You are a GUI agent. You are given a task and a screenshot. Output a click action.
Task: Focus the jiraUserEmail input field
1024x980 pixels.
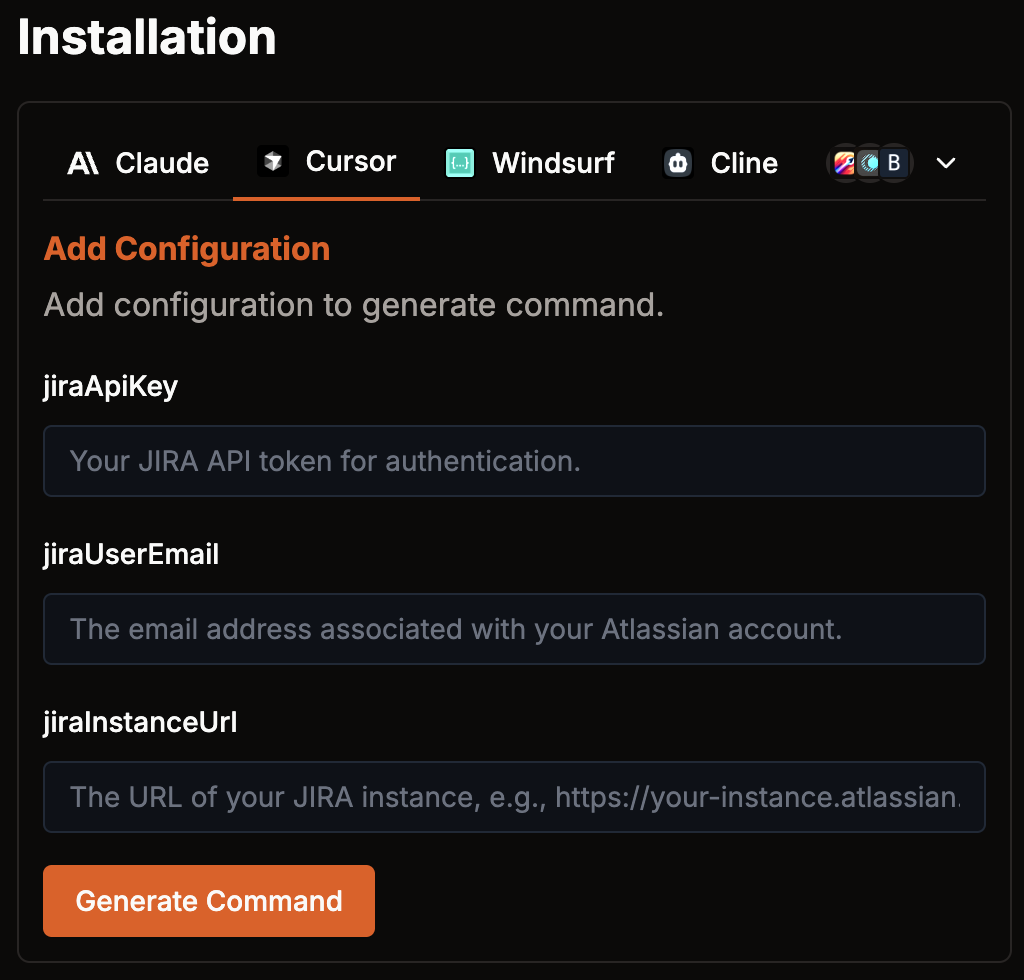[514, 629]
